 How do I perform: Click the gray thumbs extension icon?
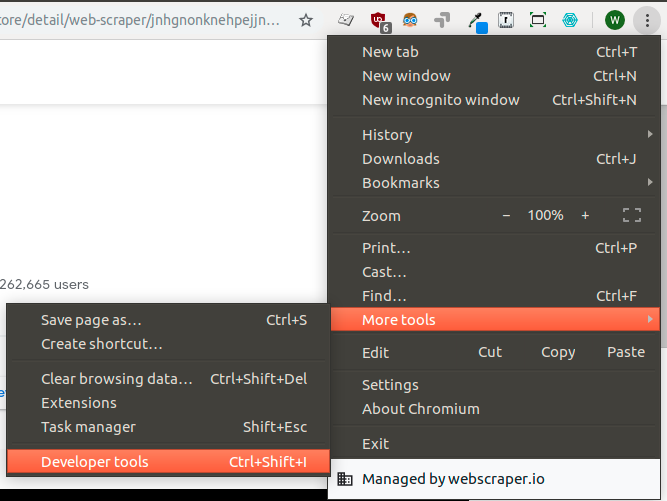pyautogui.click(x=442, y=20)
